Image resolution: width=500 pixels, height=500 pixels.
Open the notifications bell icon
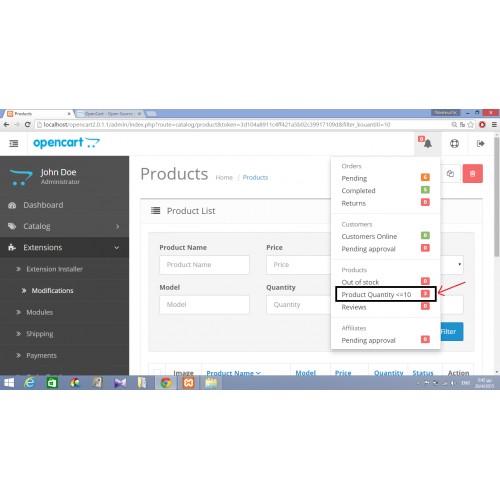coord(427,143)
